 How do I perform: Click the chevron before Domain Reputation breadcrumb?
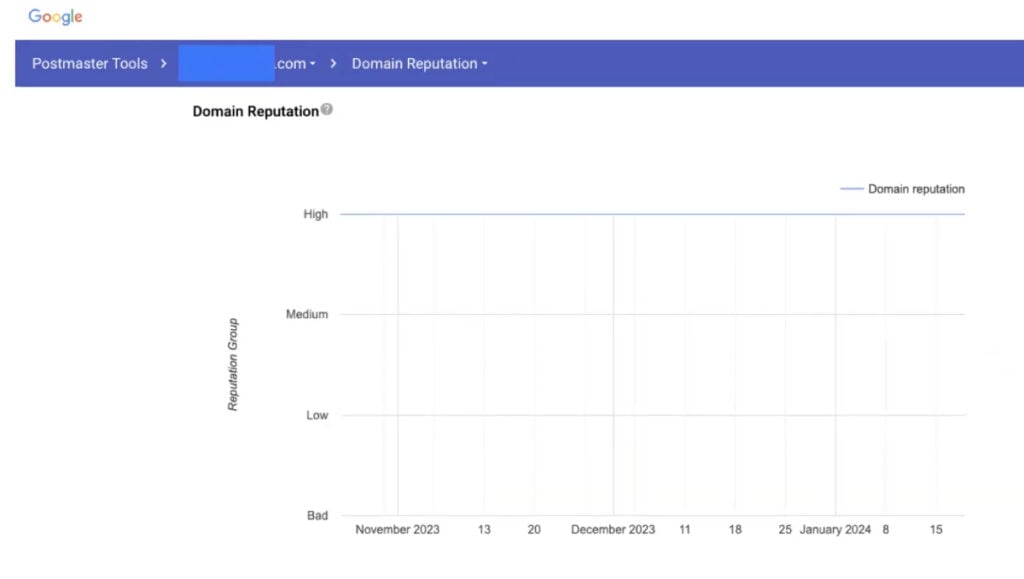point(333,63)
